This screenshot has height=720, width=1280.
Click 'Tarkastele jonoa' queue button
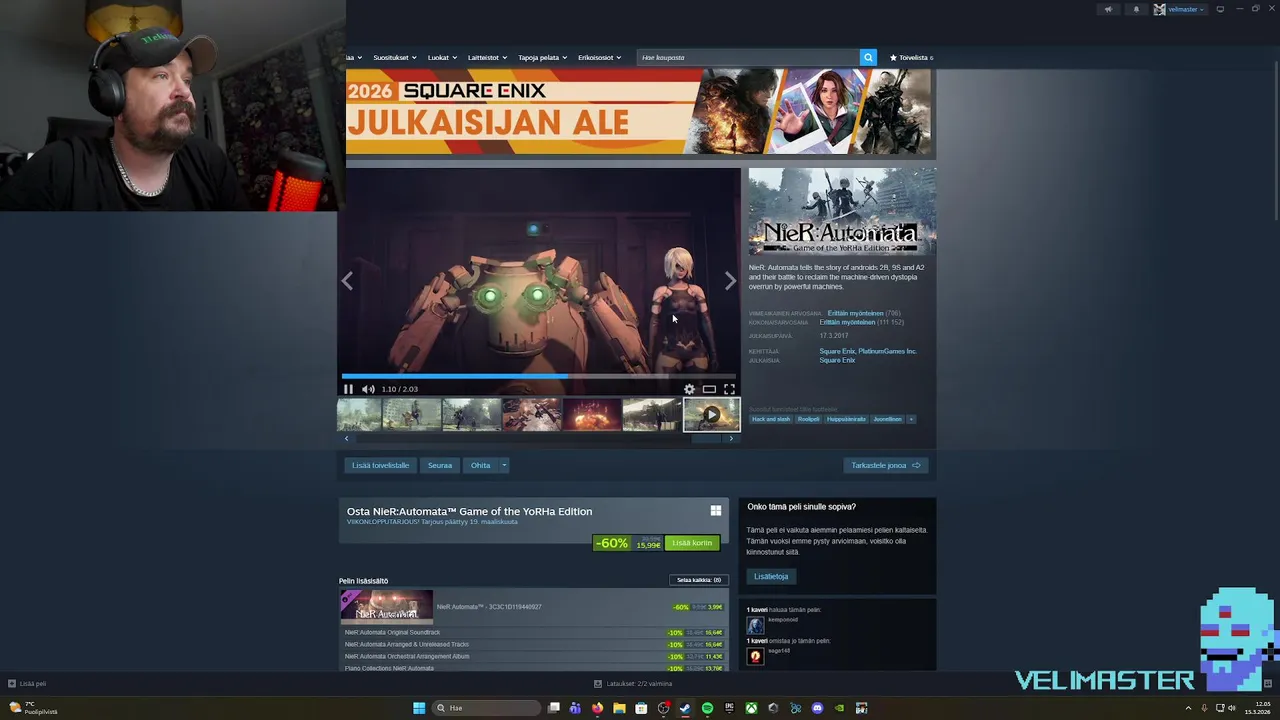click(885, 465)
